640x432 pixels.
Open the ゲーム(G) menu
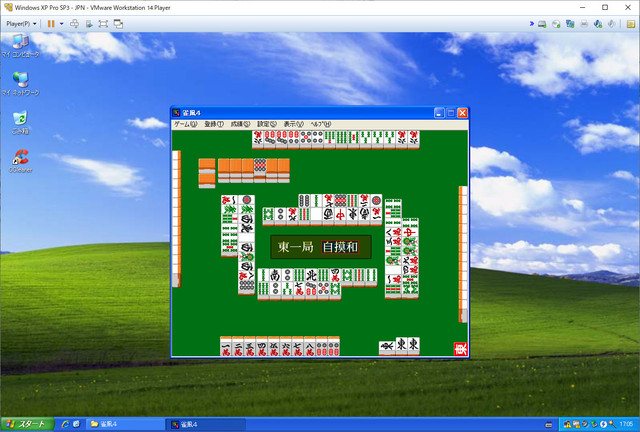(x=185, y=124)
